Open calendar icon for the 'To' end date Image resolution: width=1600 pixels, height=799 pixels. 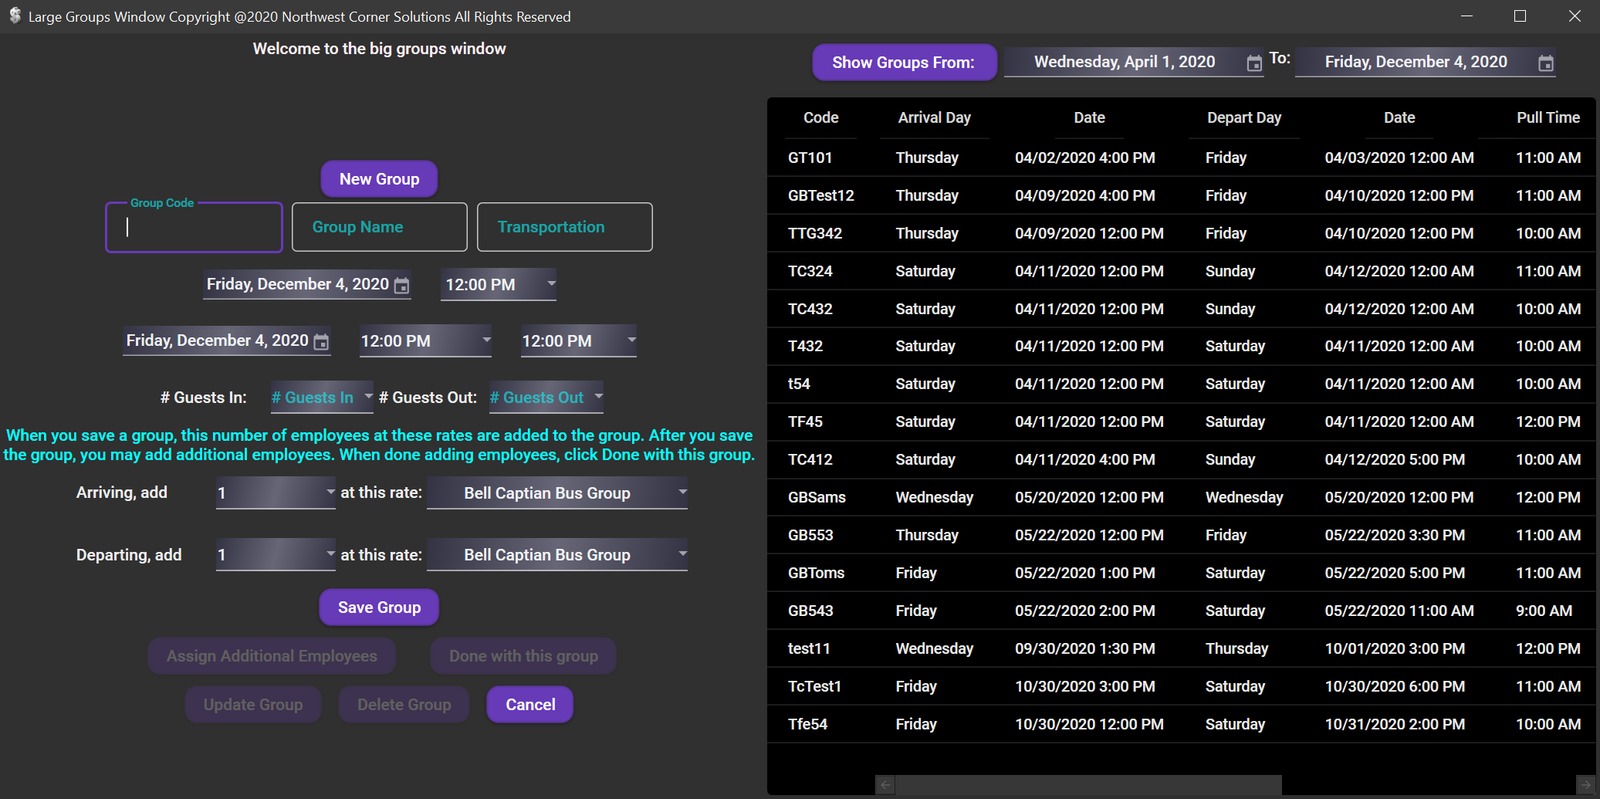click(1545, 63)
